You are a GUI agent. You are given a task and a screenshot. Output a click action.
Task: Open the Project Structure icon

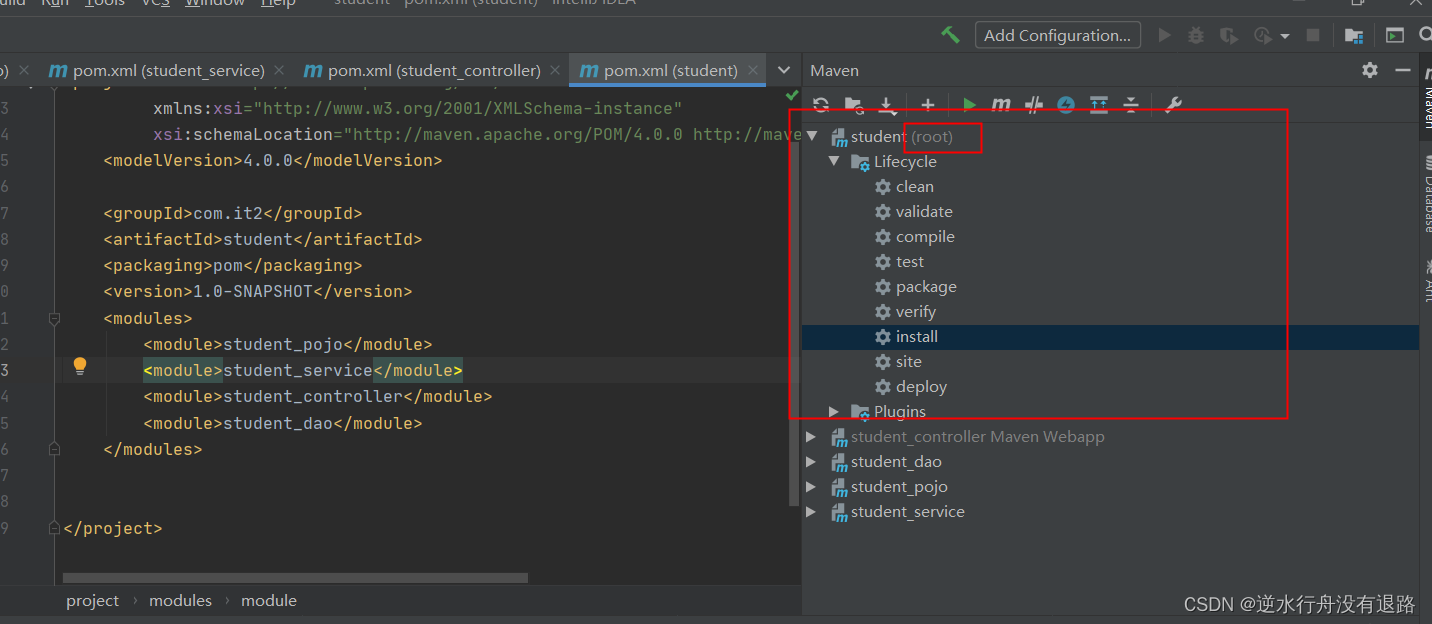(x=1354, y=36)
